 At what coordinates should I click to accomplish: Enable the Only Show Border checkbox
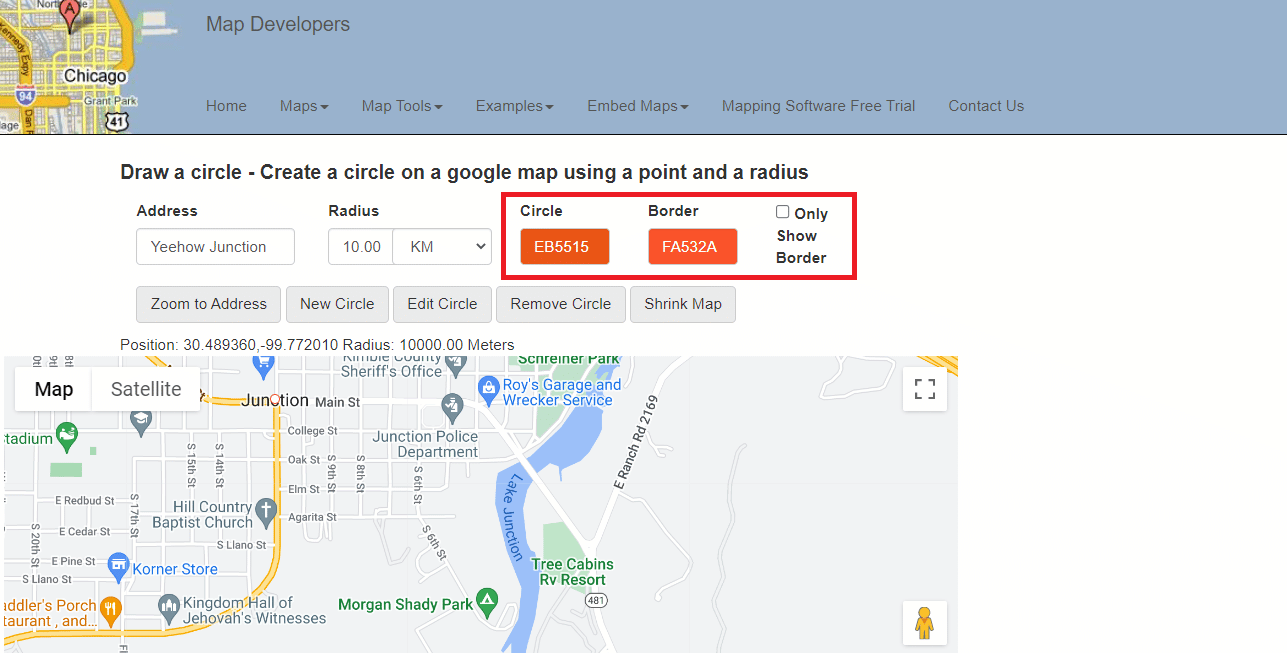(783, 212)
